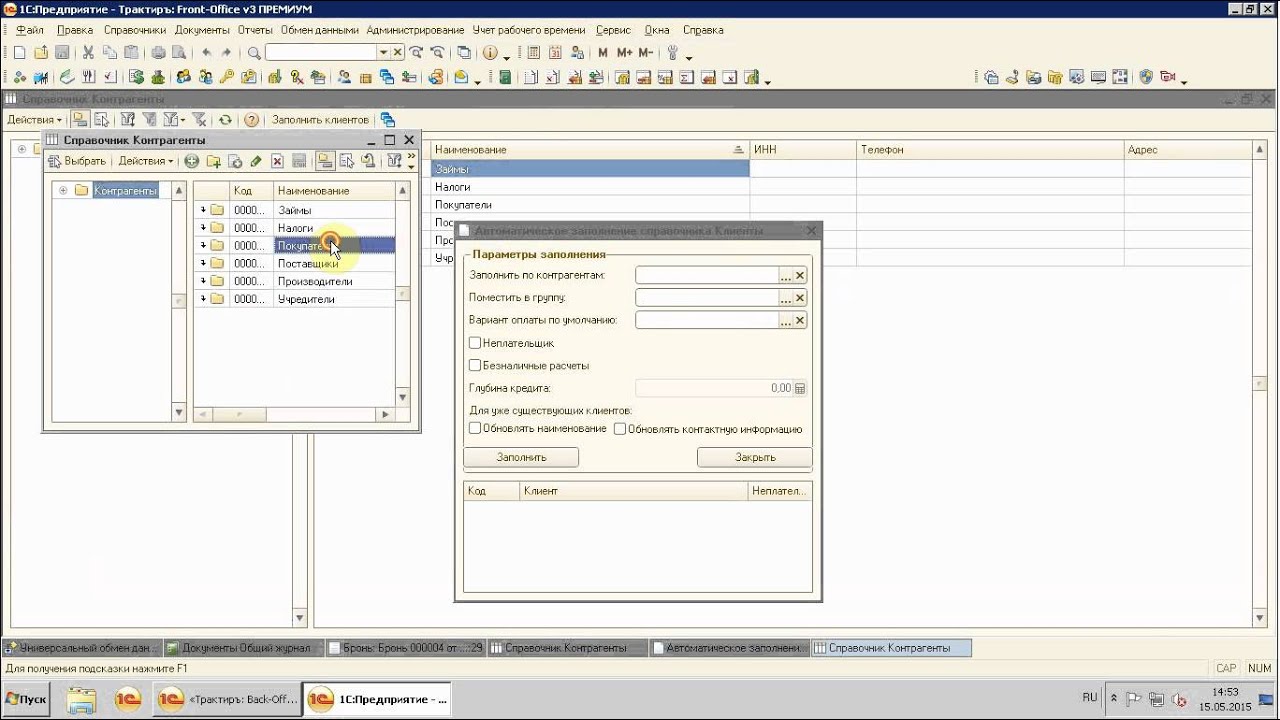Enable the Неплательщик checkbox
The image size is (1280, 720).
475,343
